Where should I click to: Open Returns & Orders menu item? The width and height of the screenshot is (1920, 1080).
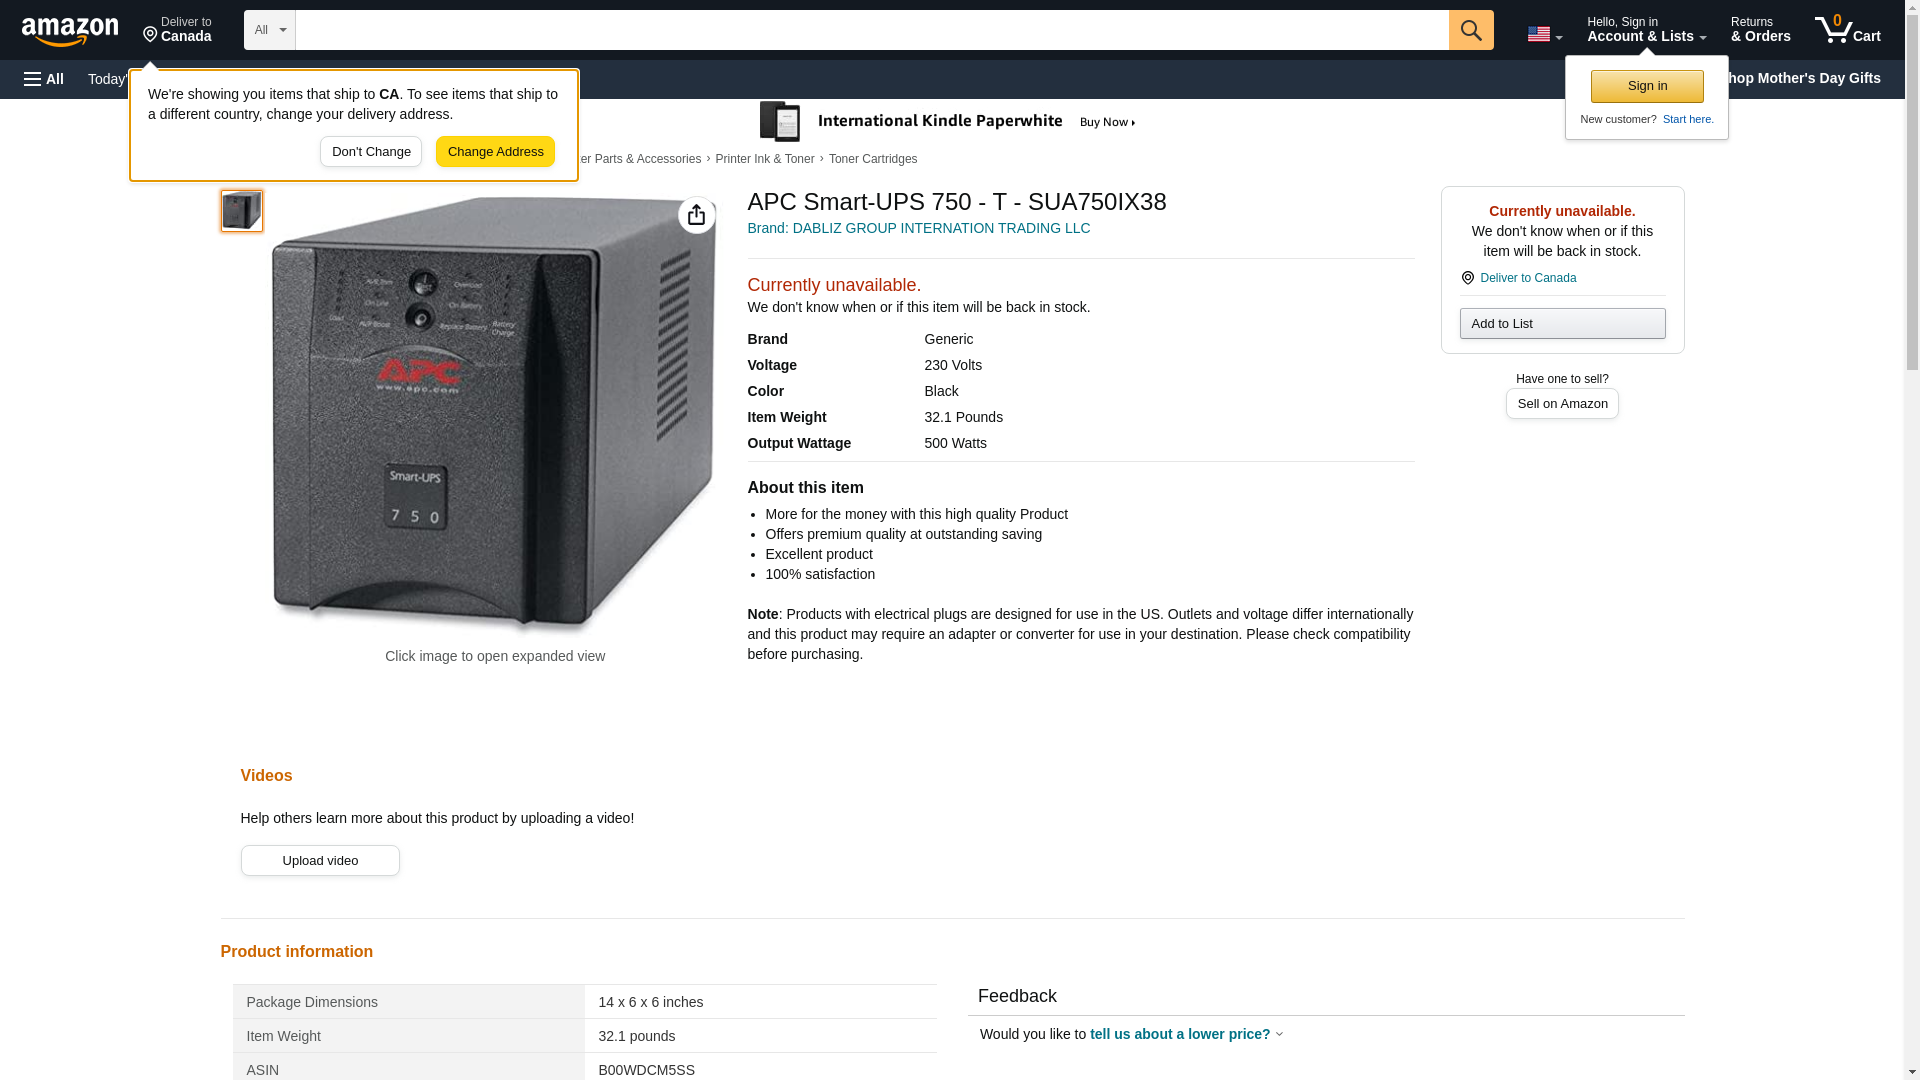(1759, 30)
